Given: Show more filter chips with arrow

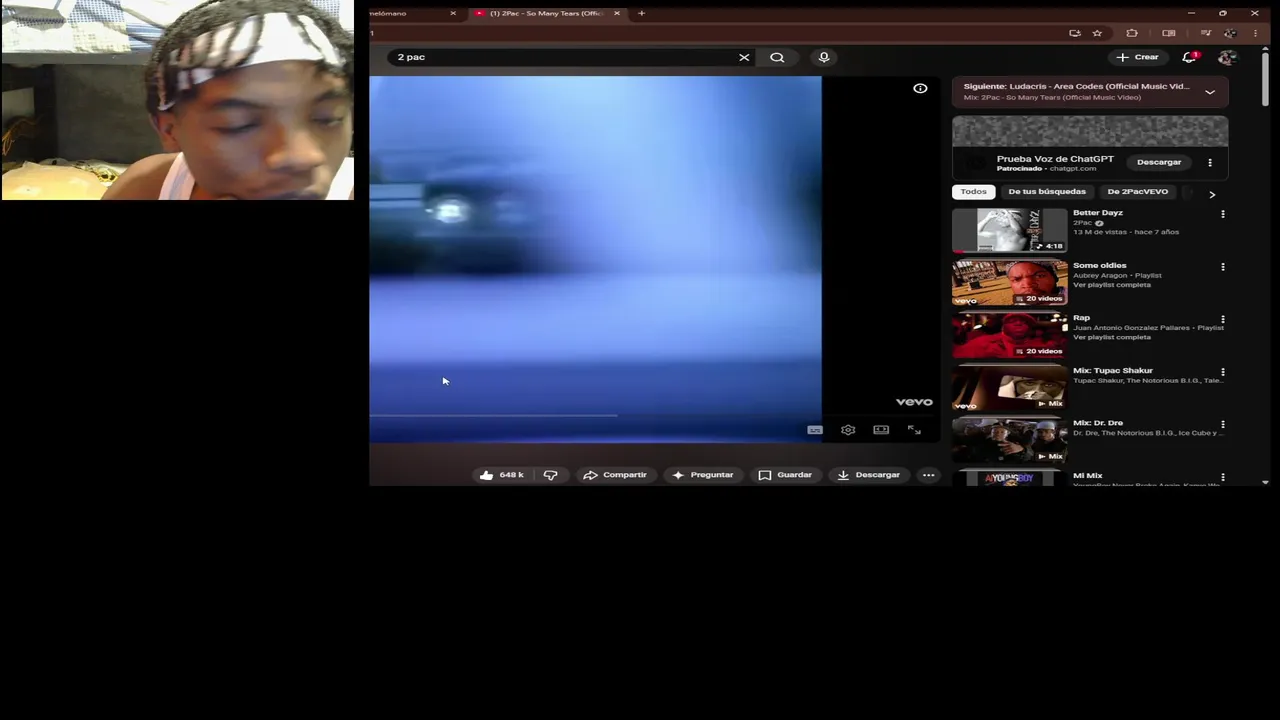Looking at the screenshot, I should pyautogui.click(x=1212, y=194).
